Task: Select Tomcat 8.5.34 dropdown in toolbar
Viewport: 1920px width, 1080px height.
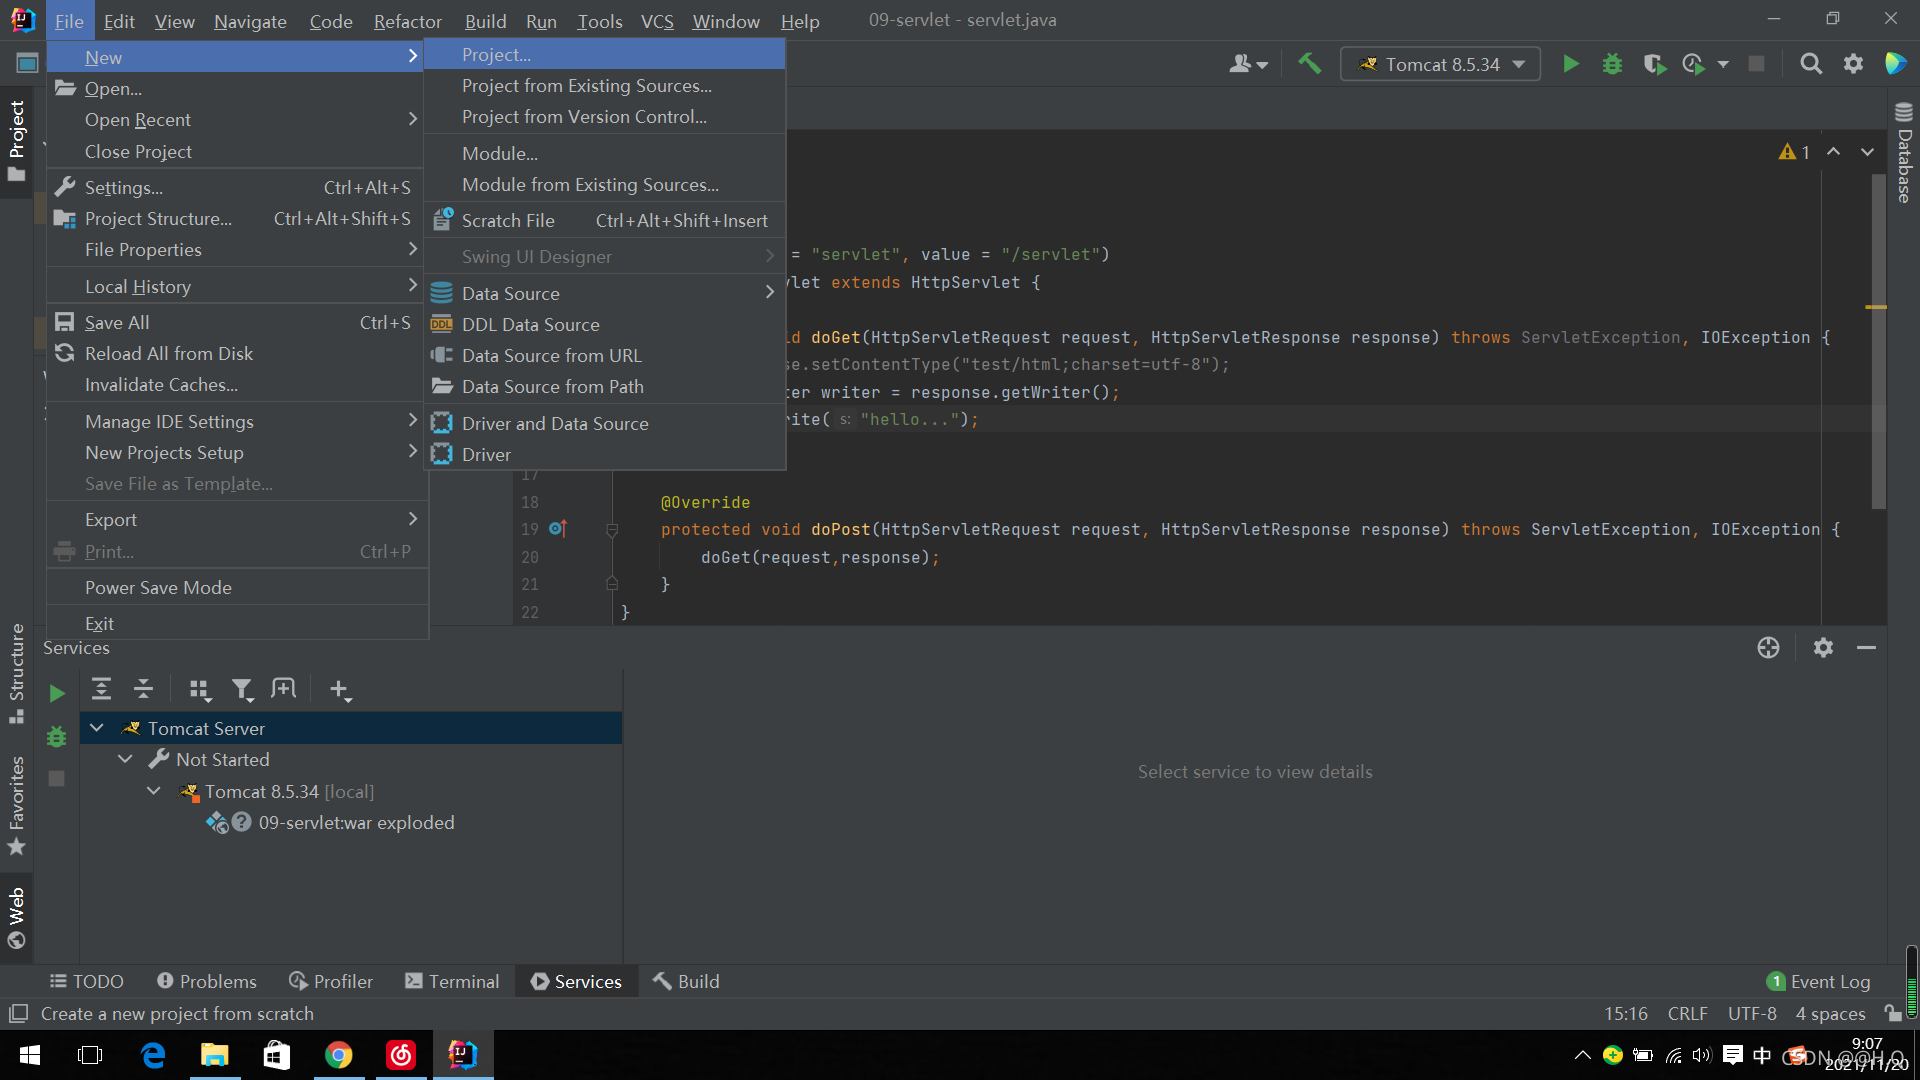Action: [x=1437, y=62]
